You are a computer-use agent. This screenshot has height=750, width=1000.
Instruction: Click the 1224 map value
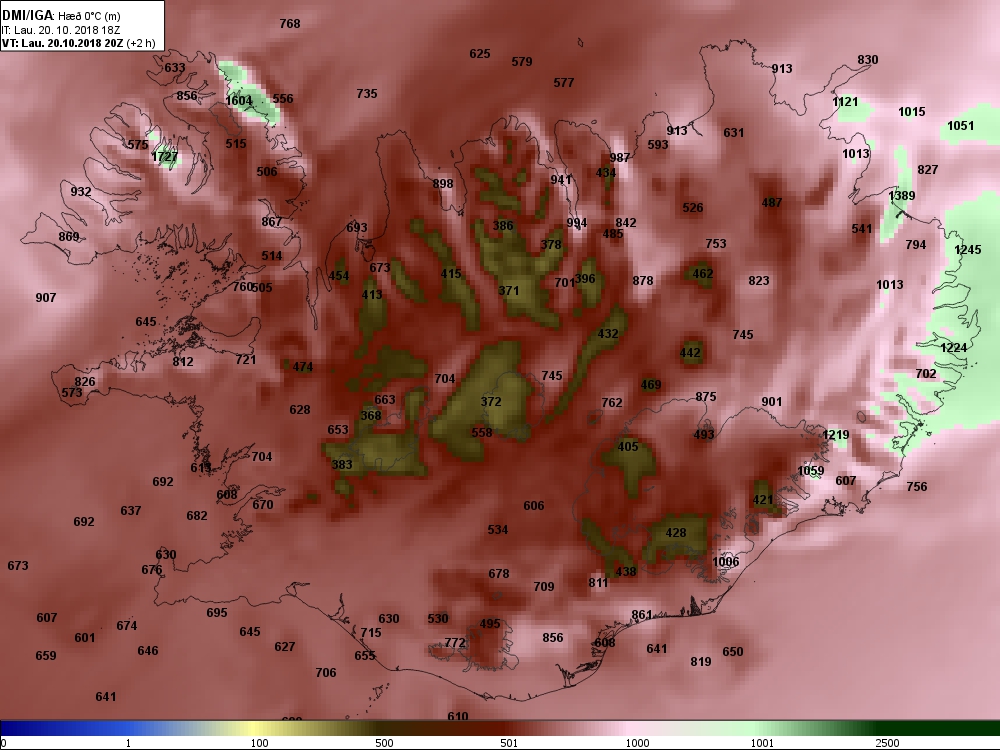pos(954,348)
